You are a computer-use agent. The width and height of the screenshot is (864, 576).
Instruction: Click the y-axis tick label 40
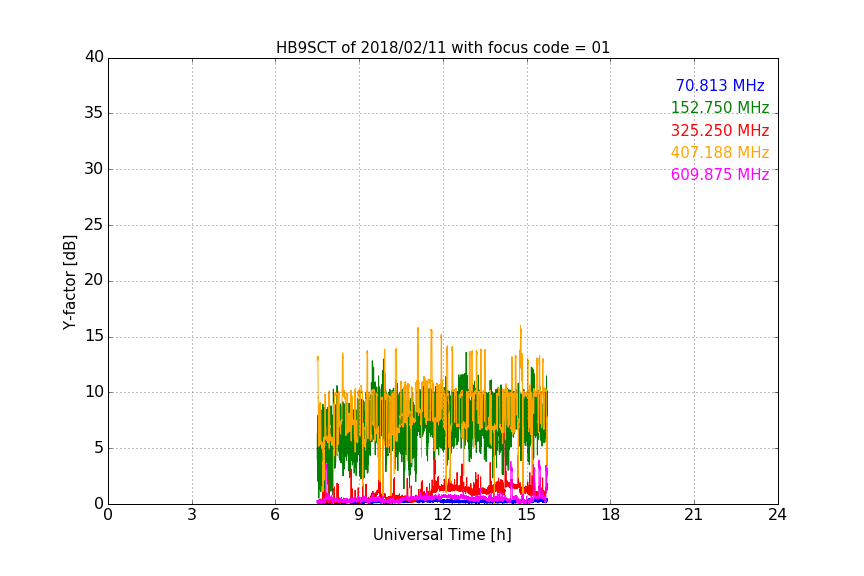94,57
